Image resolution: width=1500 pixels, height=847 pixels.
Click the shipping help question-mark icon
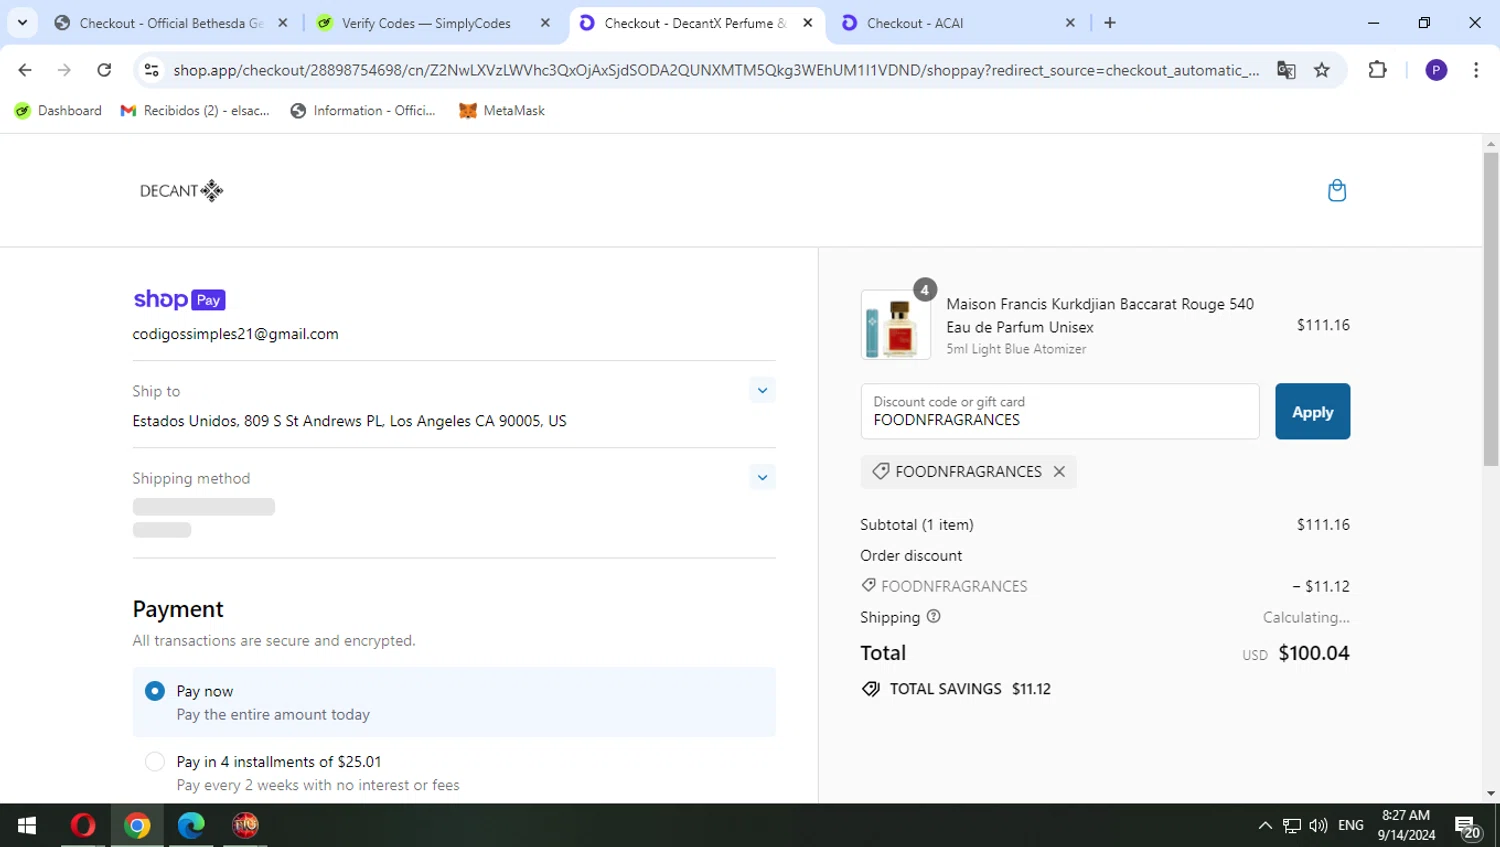click(933, 616)
